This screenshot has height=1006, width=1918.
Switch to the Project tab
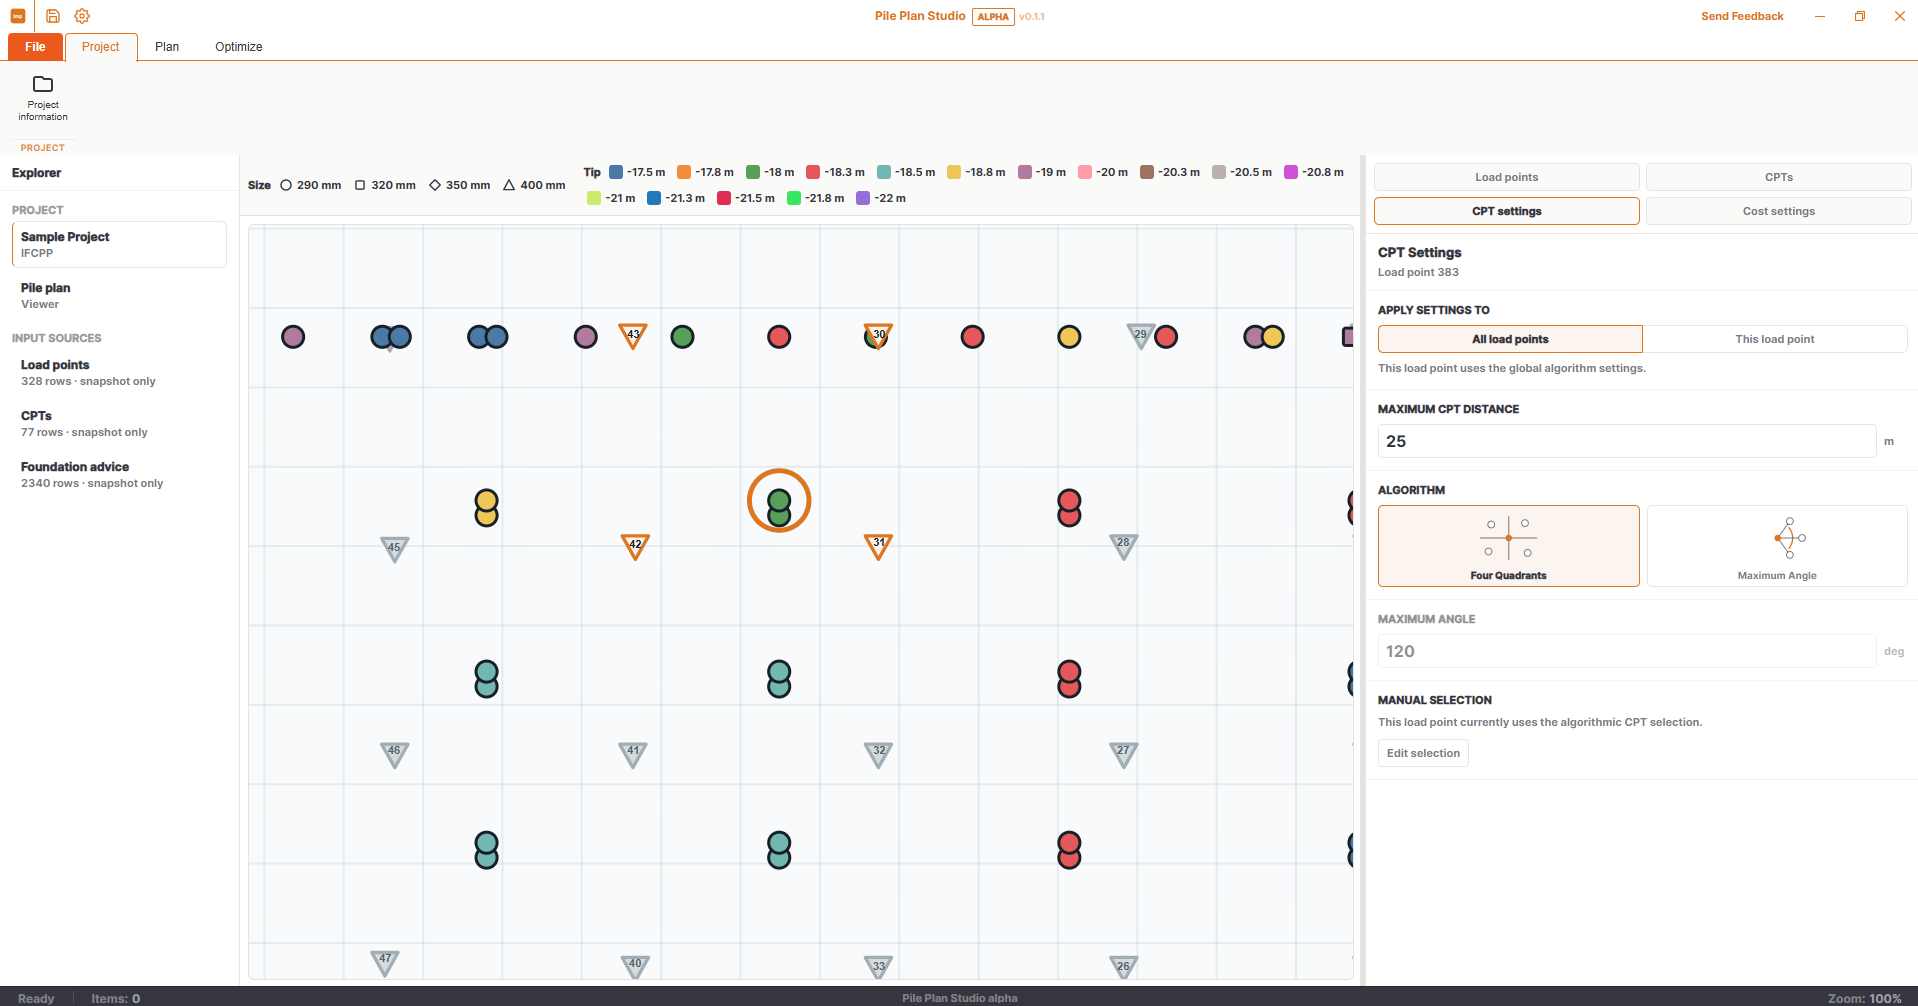pyautogui.click(x=101, y=47)
